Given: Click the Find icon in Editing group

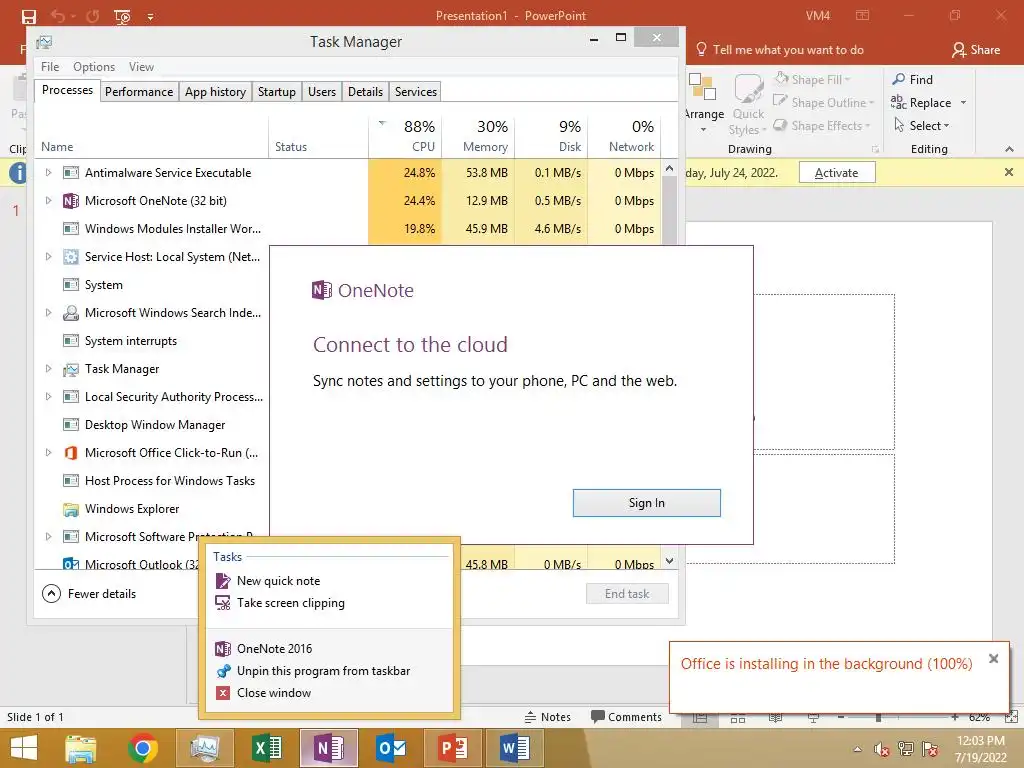Looking at the screenshot, I should (x=899, y=79).
